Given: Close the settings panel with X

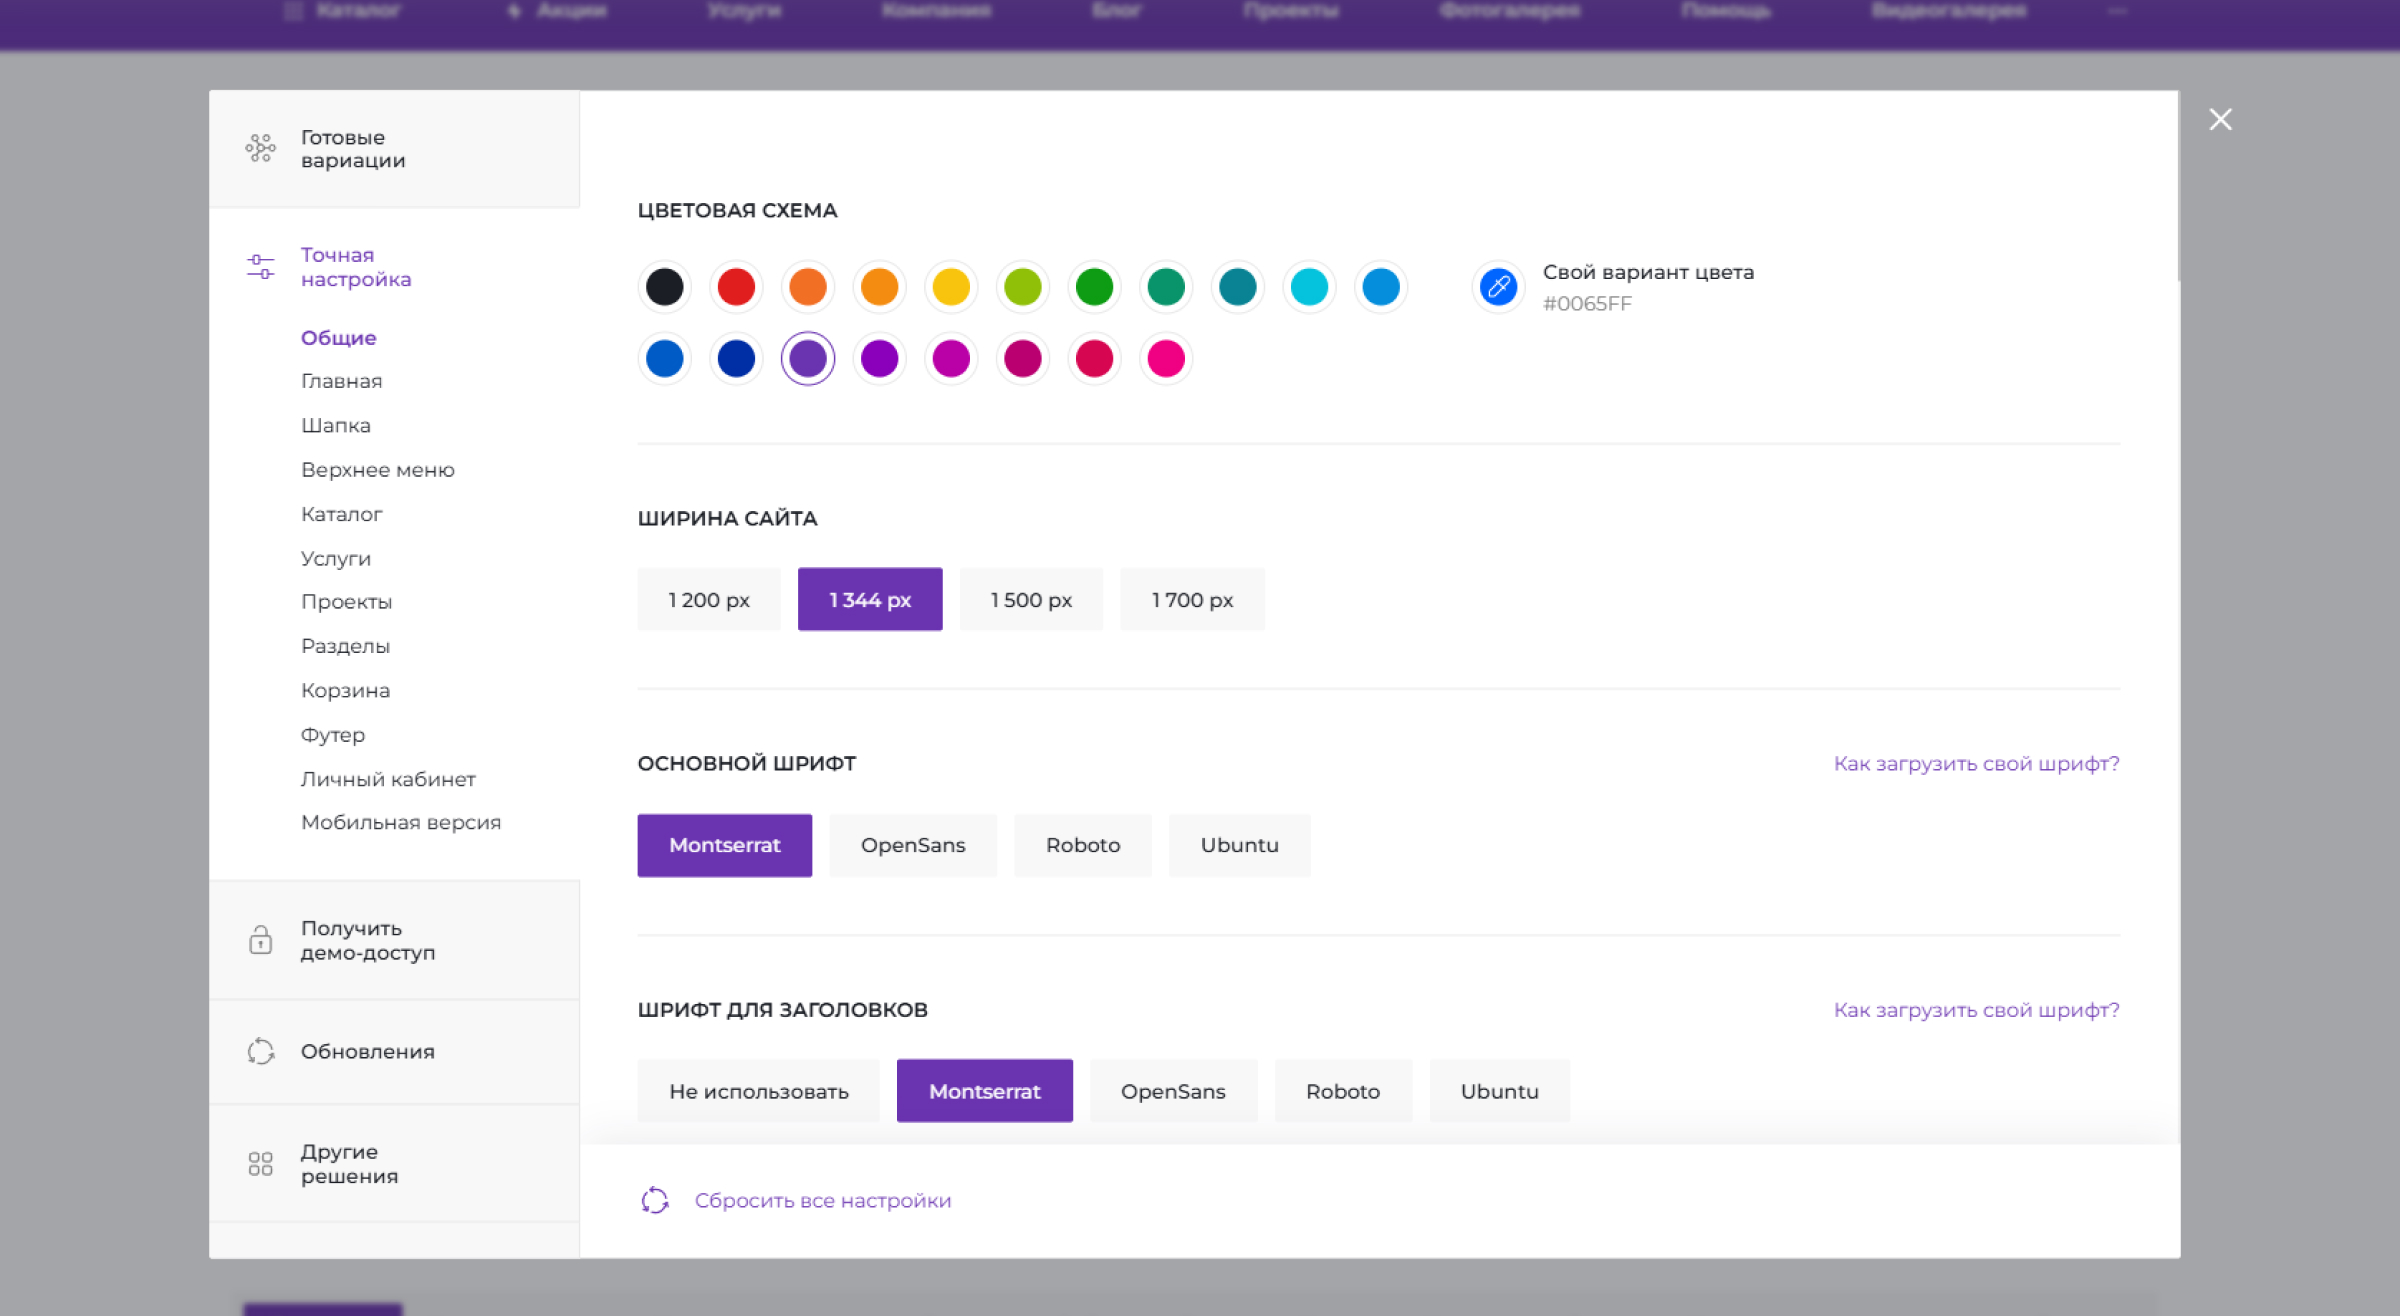Looking at the screenshot, I should [2220, 120].
